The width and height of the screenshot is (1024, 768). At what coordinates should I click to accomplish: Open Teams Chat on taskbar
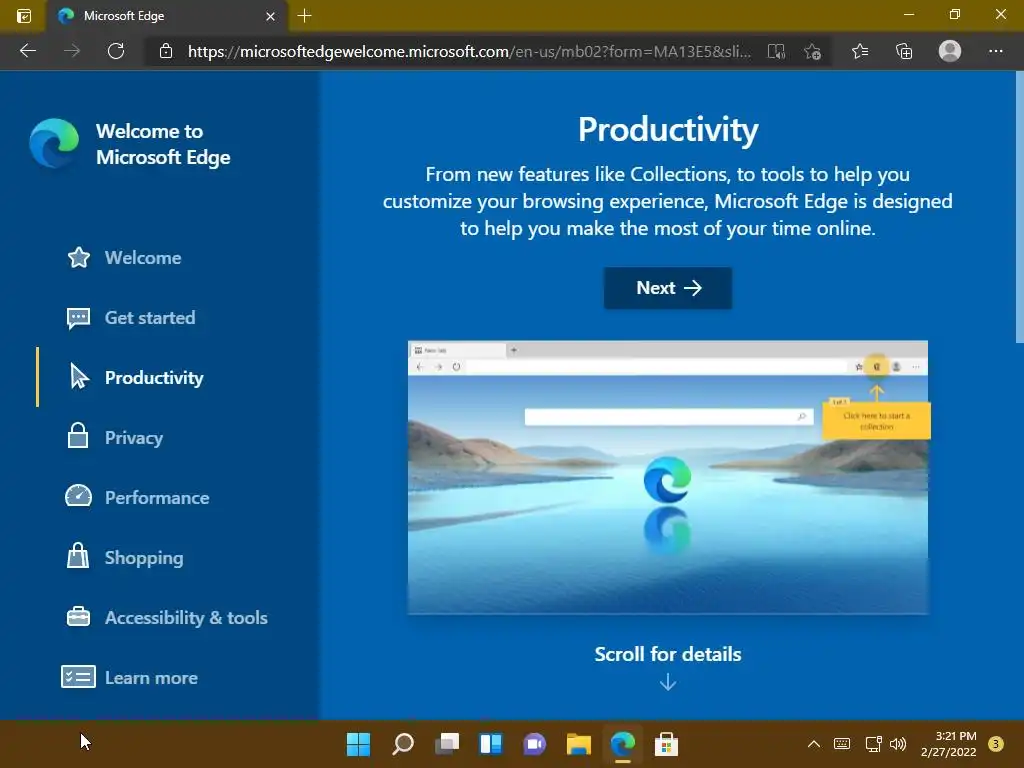[534, 744]
